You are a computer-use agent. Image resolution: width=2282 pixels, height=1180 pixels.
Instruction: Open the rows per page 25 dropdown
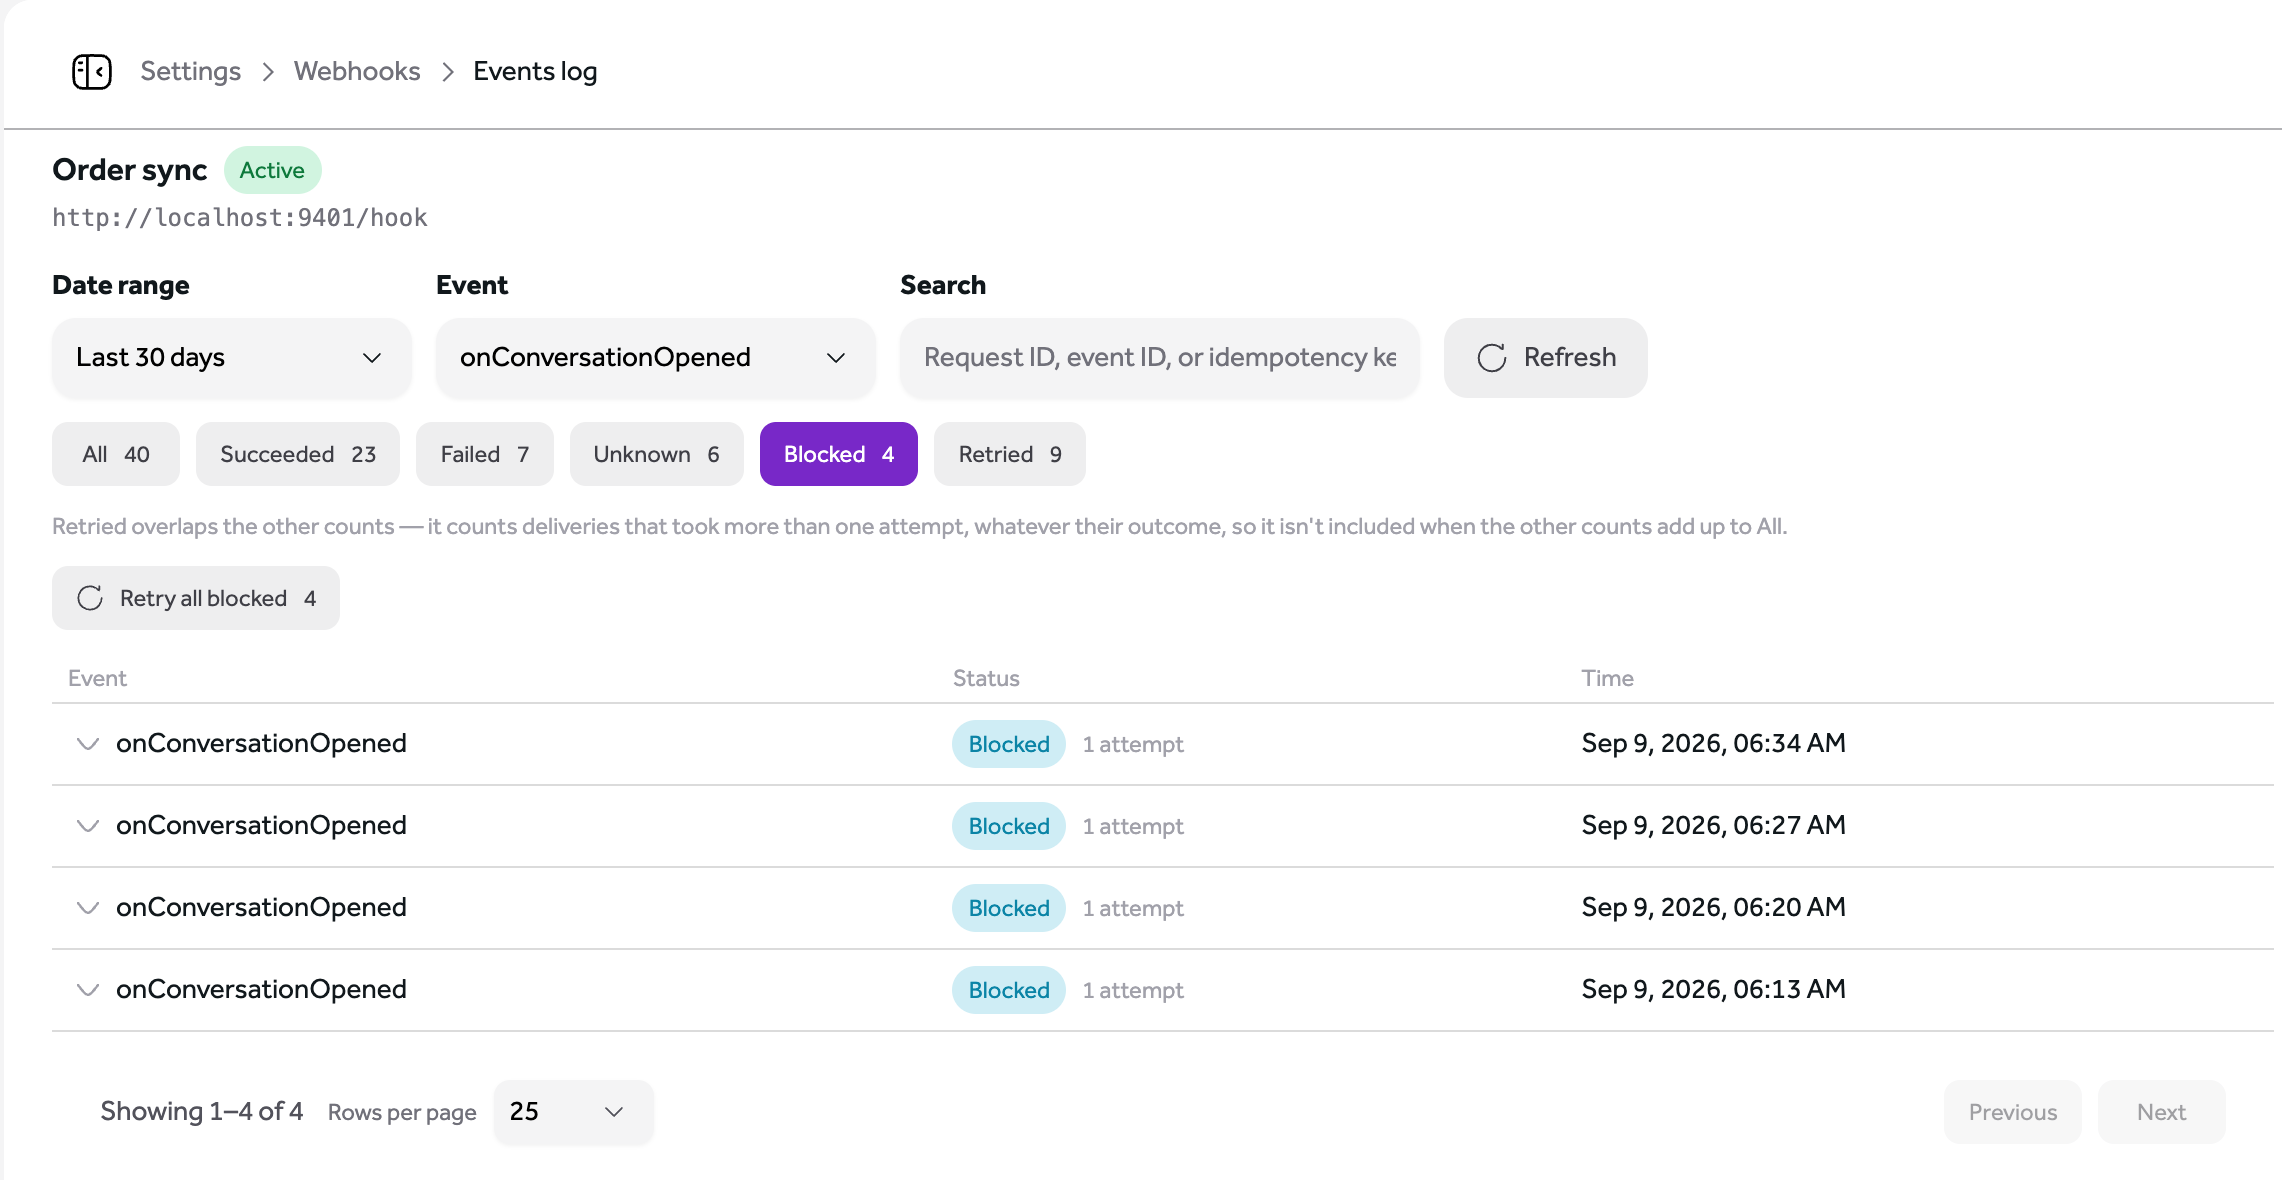[x=573, y=1112]
